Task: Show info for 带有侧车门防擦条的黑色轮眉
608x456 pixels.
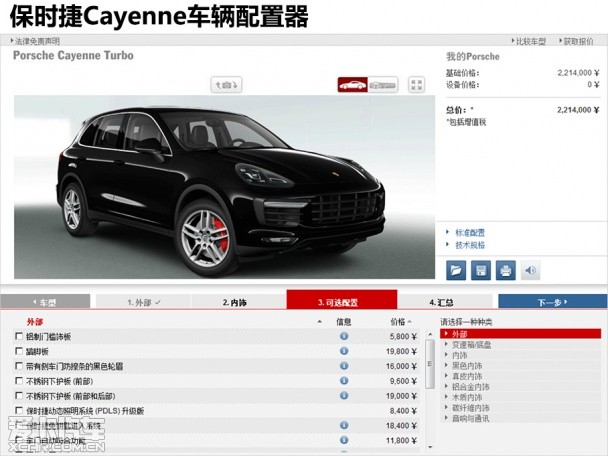Action: point(344,365)
